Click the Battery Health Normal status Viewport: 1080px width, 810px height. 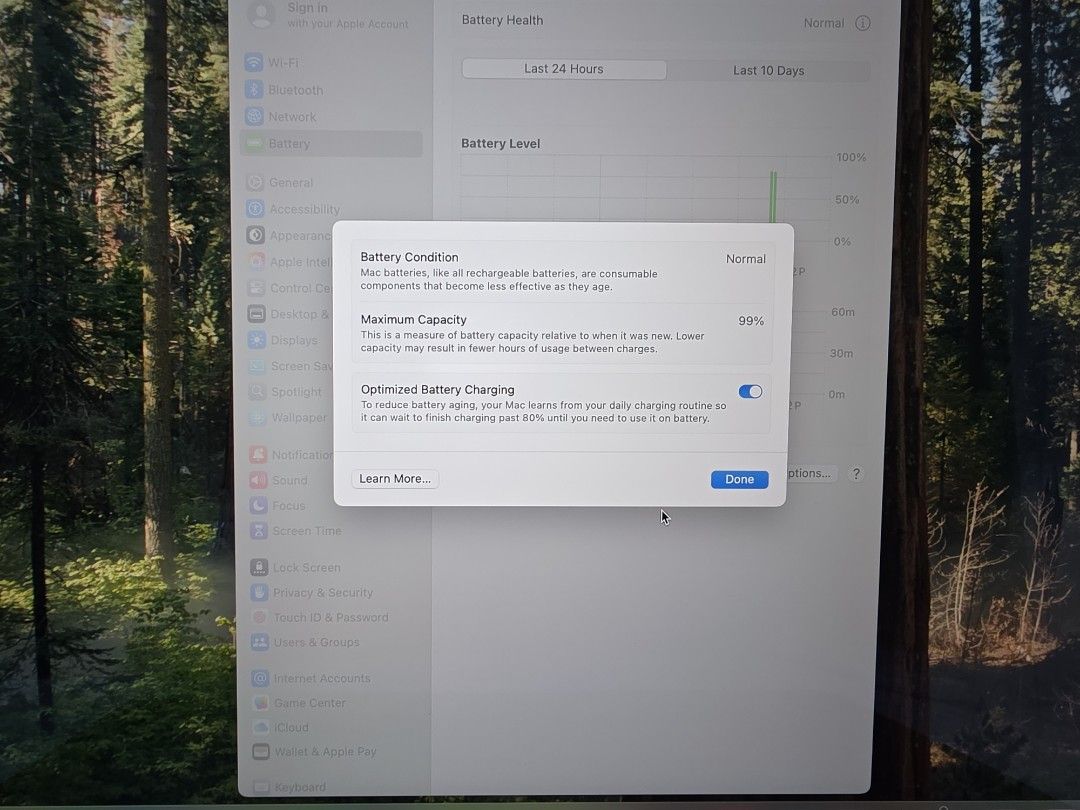click(824, 23)
